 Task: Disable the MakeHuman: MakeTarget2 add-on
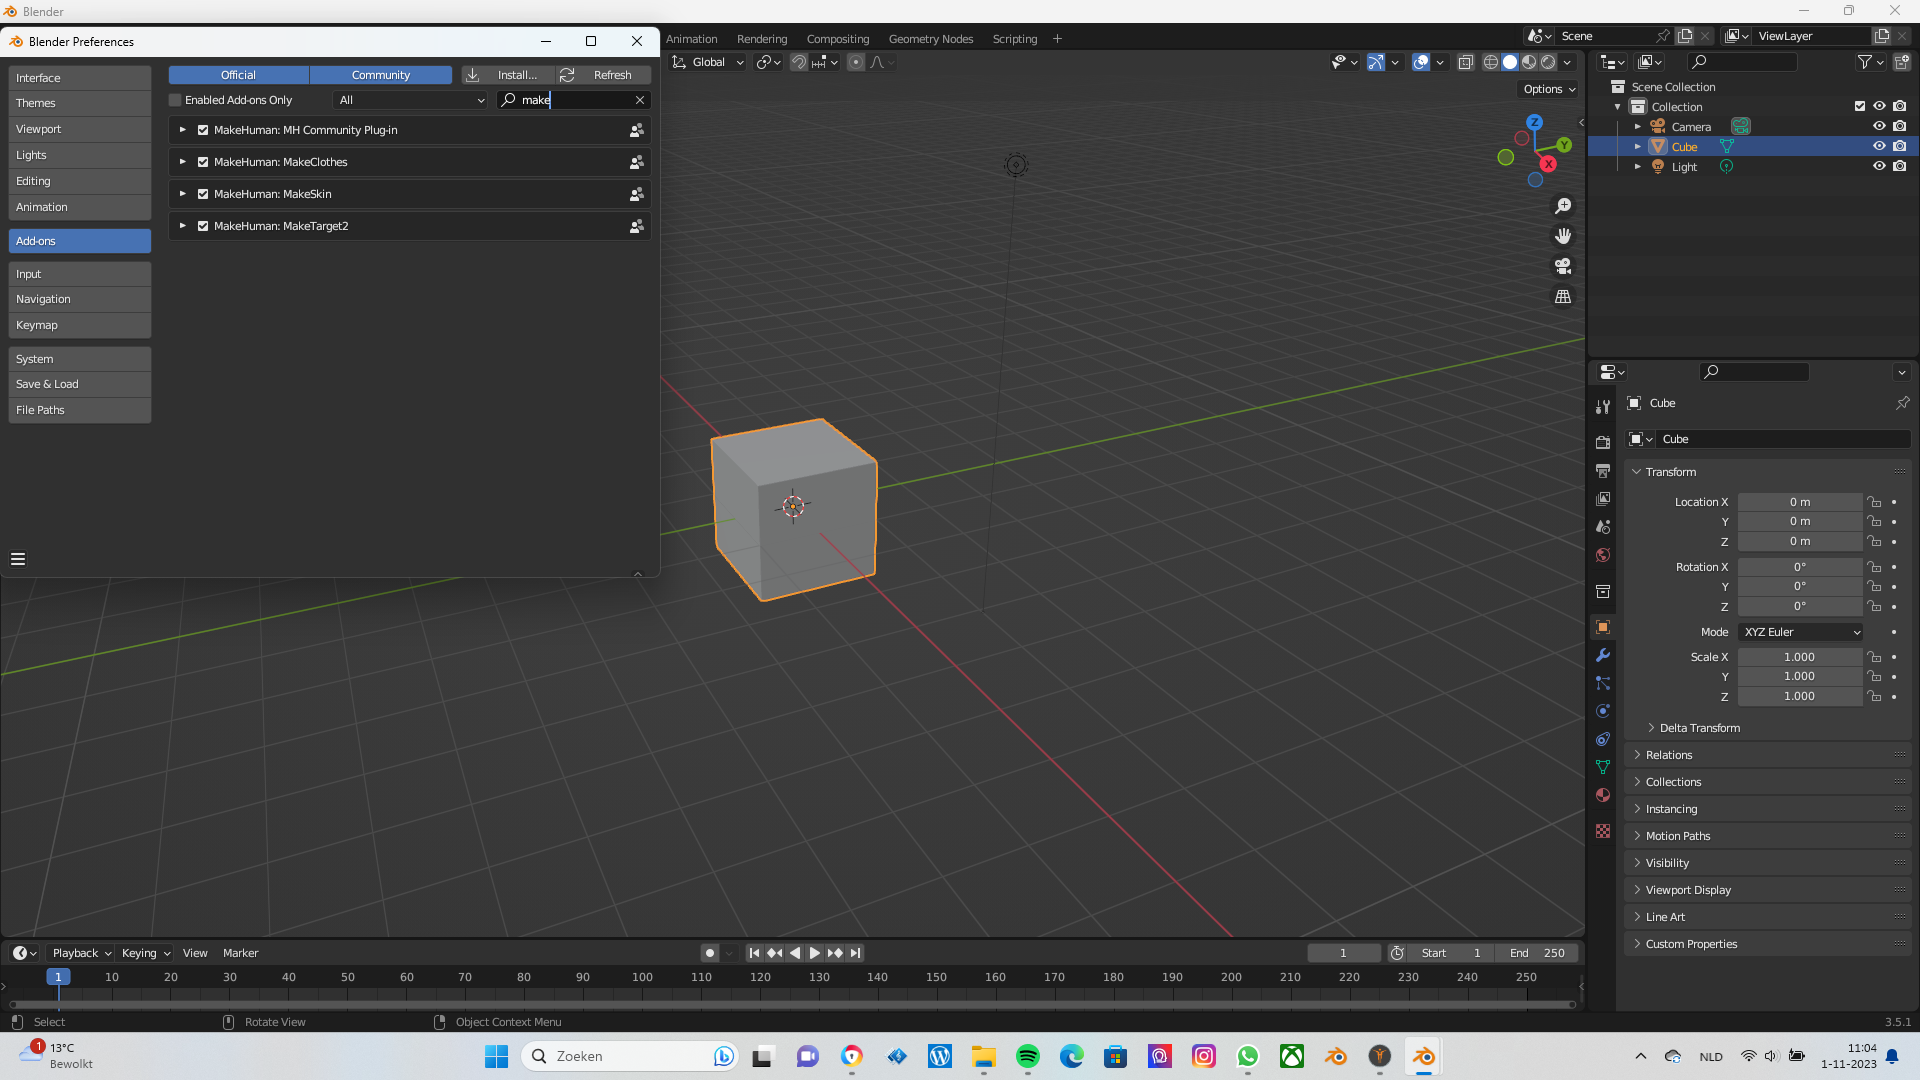[203, 226]
